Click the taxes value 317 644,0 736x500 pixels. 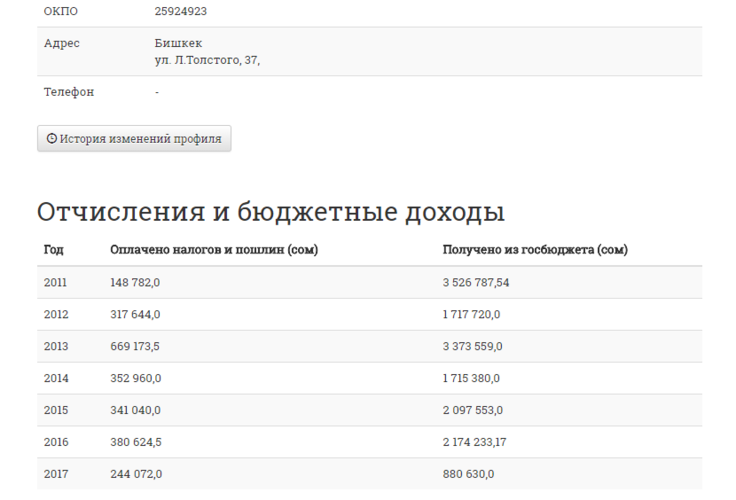[x=135, y=315]
